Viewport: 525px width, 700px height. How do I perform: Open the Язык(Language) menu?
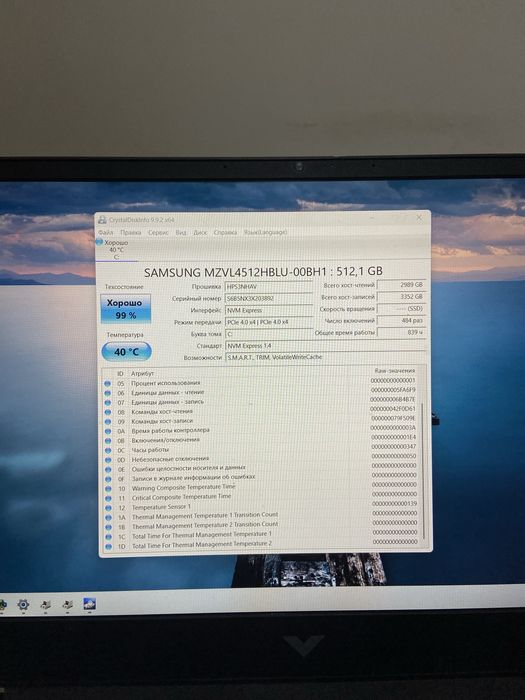[x=265, y=232]
